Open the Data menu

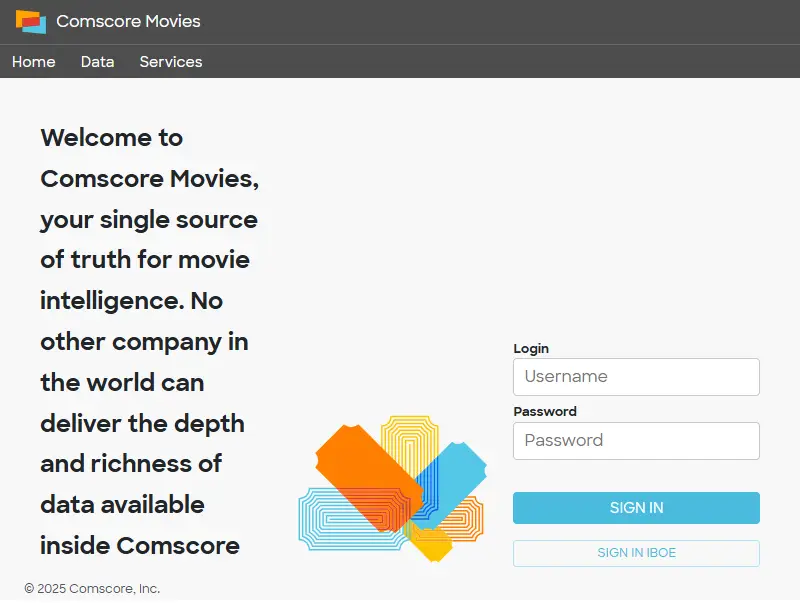(x=97, y=62)
